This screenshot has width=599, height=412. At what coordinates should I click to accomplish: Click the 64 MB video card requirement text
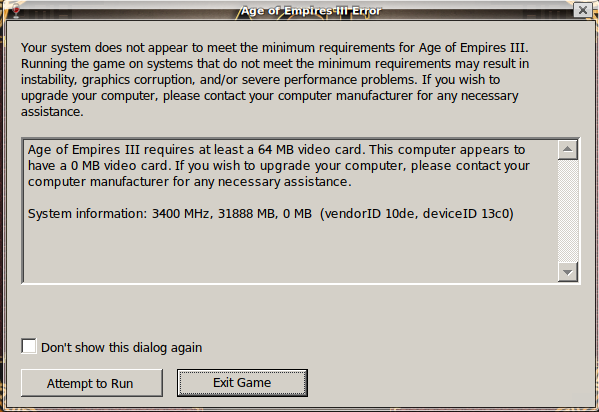(310, 149)
